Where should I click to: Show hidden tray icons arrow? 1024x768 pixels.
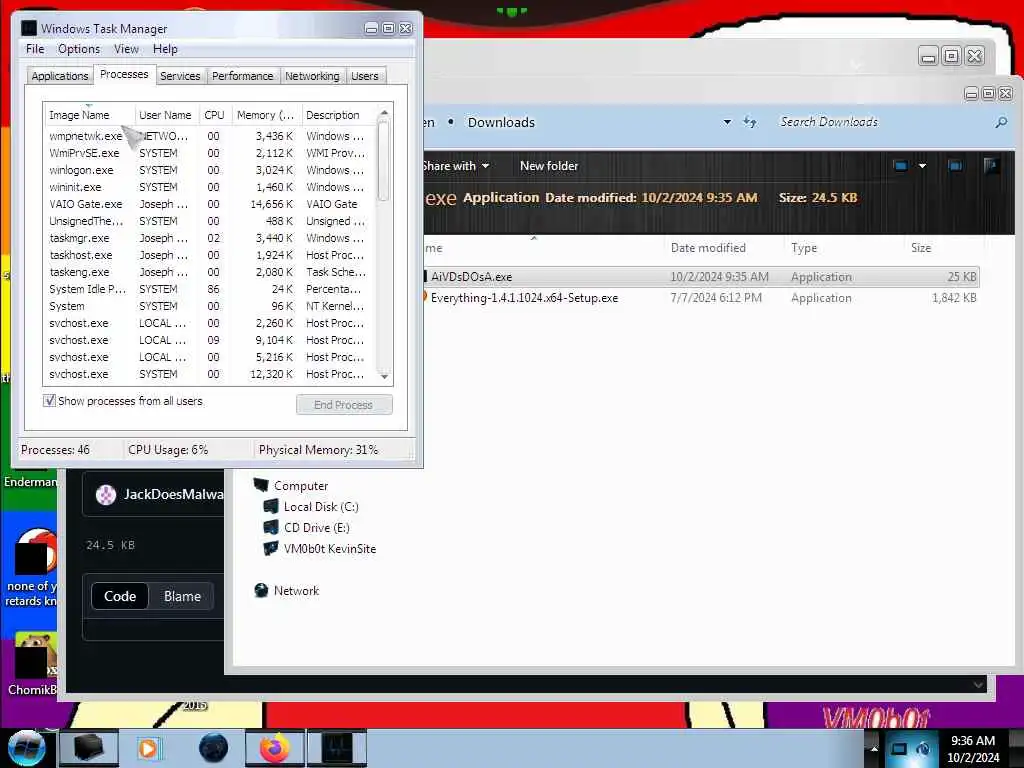coord(874,748)
